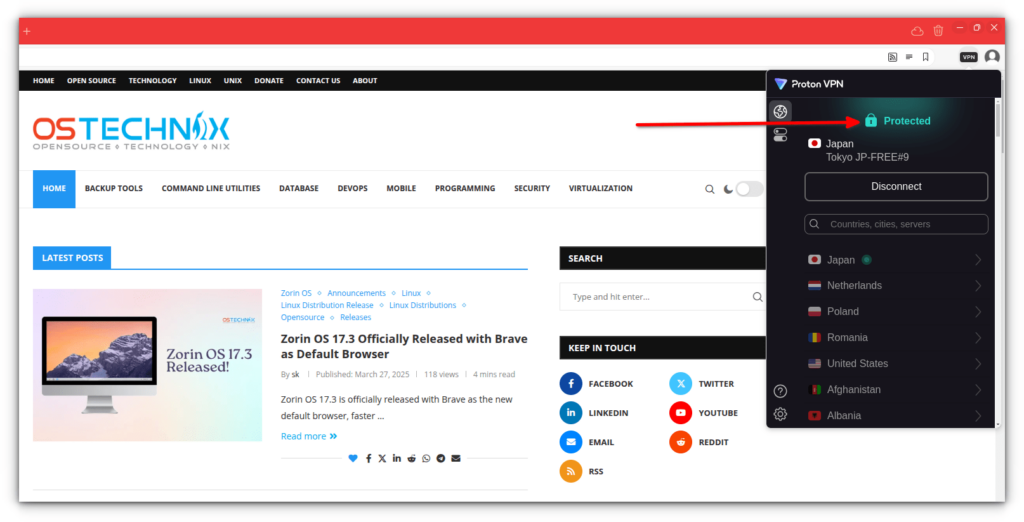Click the Proton VPN panel scrollbar
The height and width of the screenshot is (522, 1024).
coord(997,118)
